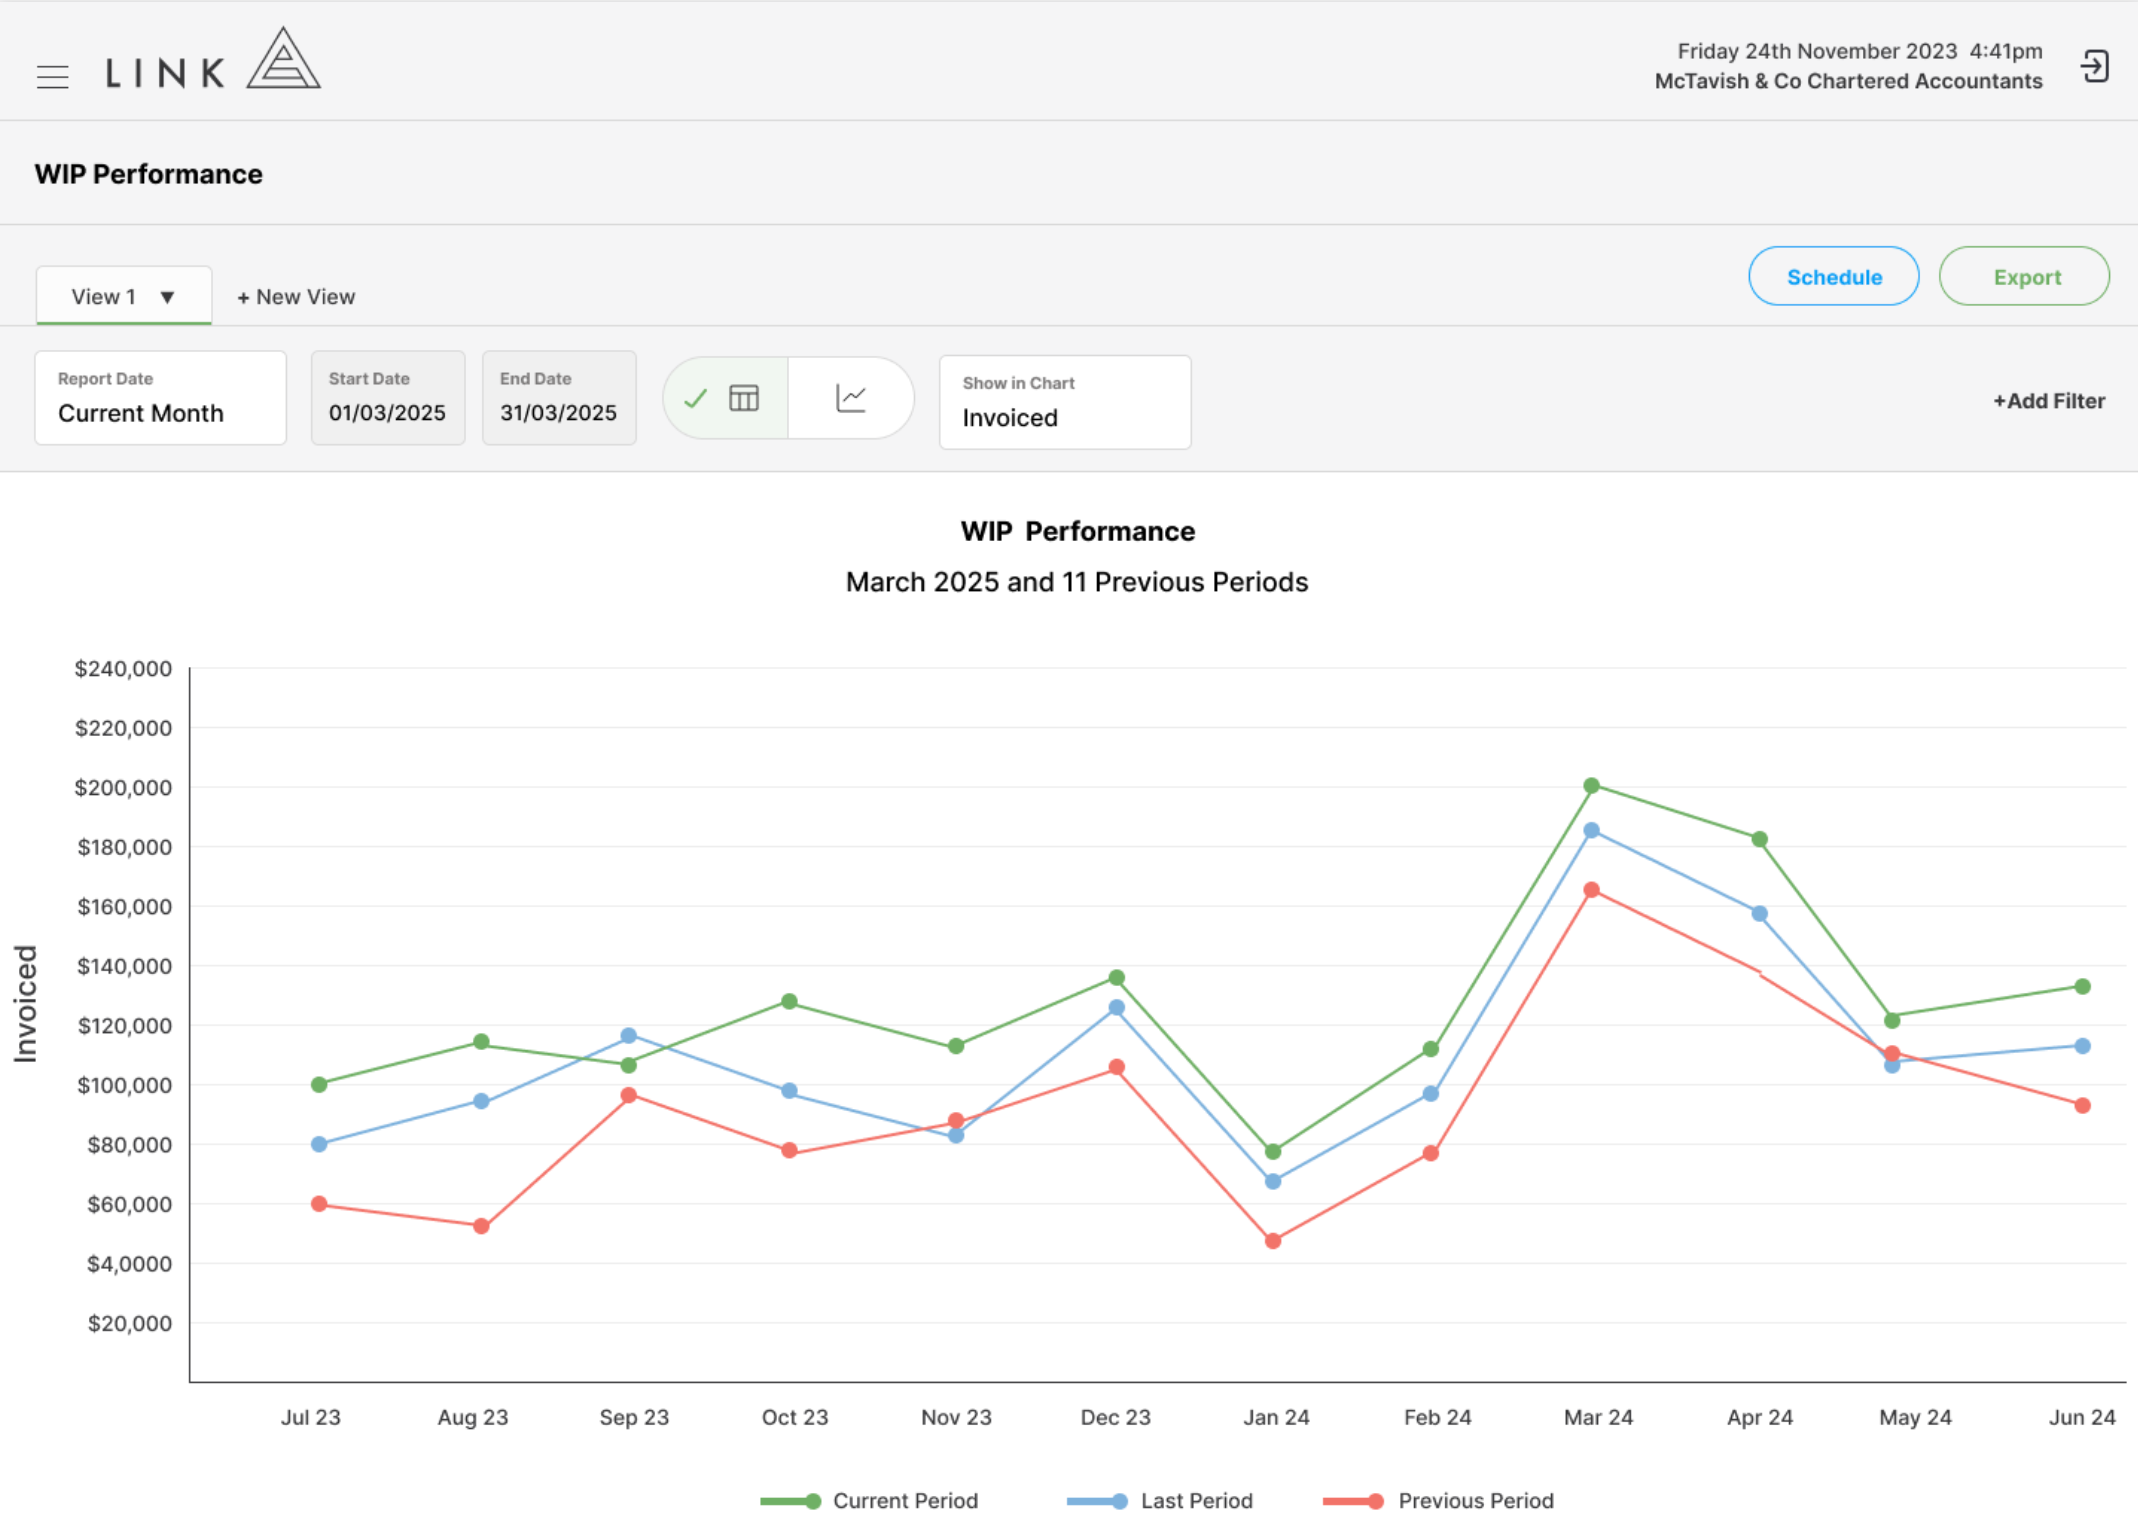
Task: Click the Export button
Action: coord(2025,277)
